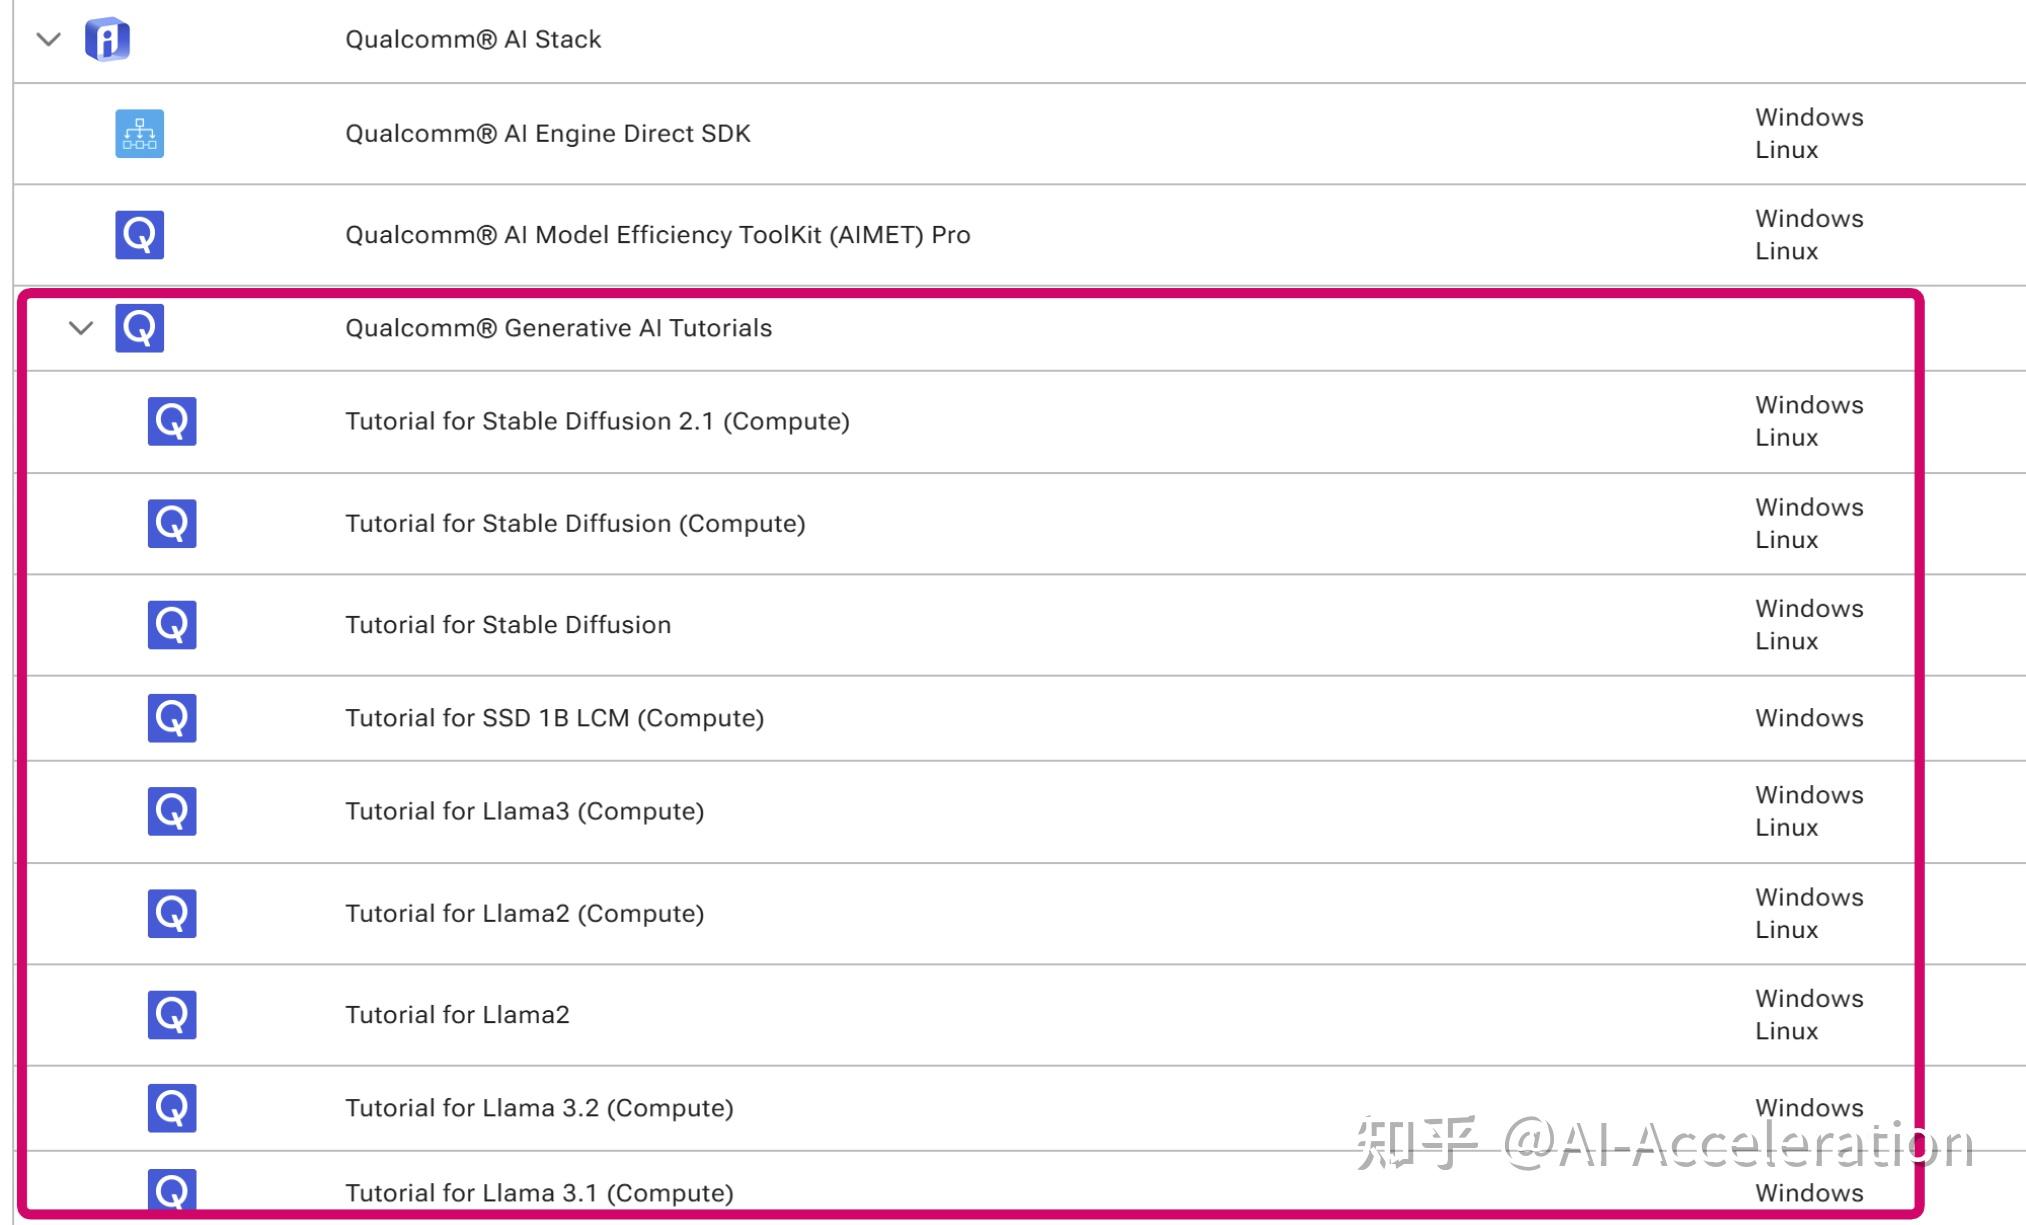Viewport: 2026px width, 1225px height.
Task: Collapse the Qualcomm AI Stack tree
Action: (48, 40)
